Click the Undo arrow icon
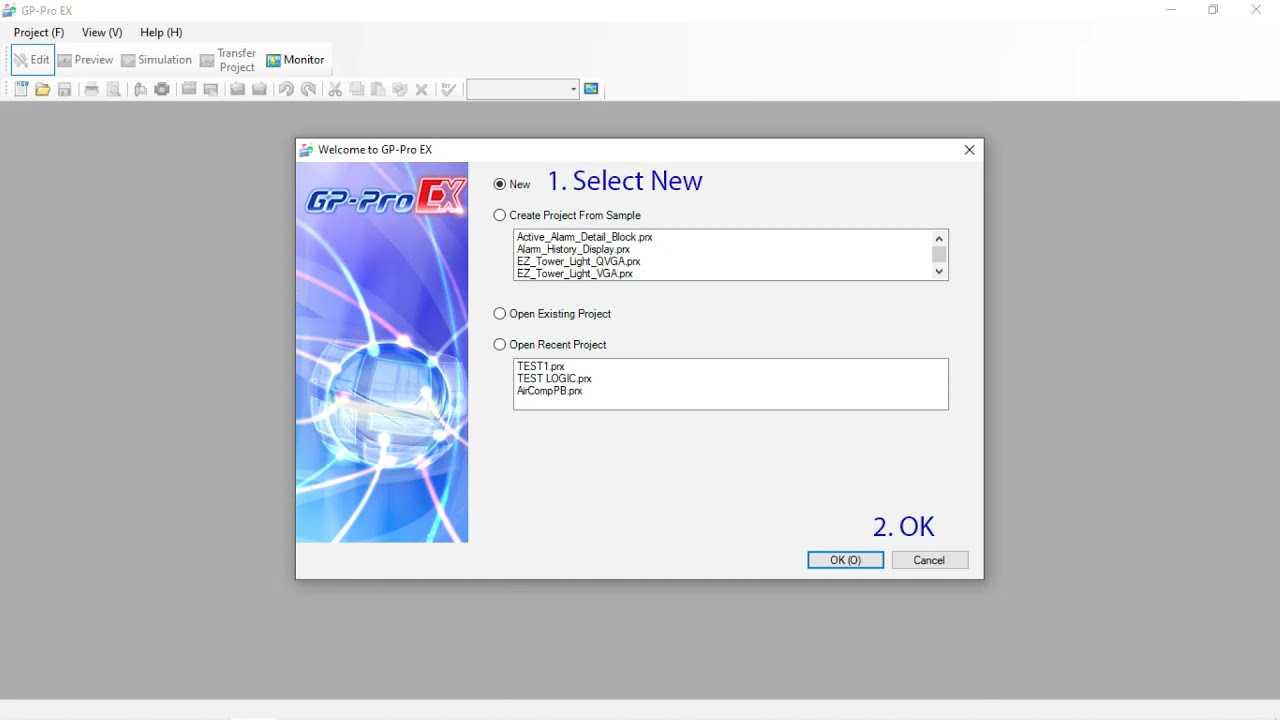 pos(286,89)
